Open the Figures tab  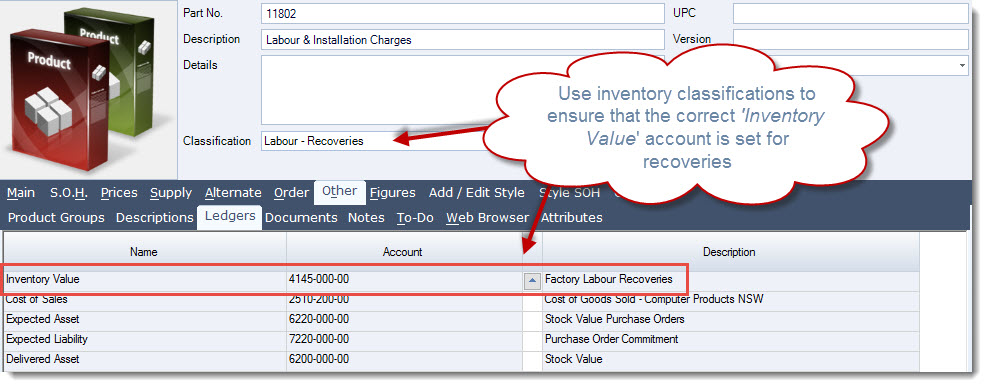coord(393,193)
